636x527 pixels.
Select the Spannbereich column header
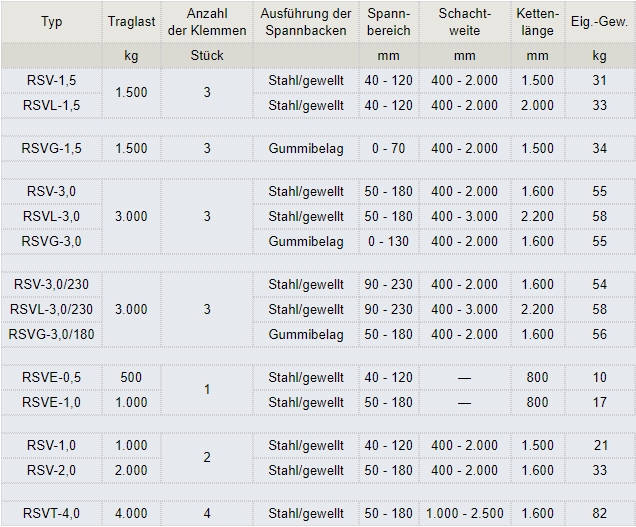[x=388, y=22]
